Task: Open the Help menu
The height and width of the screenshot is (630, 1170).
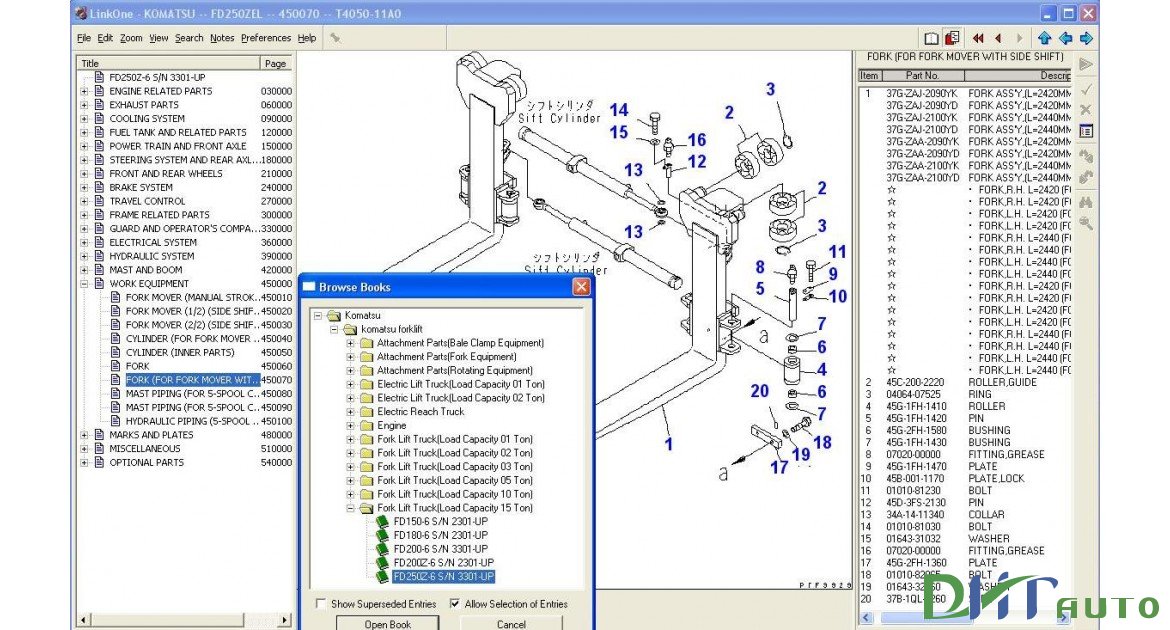Action: pyautogui.click(x=307, y=38)
